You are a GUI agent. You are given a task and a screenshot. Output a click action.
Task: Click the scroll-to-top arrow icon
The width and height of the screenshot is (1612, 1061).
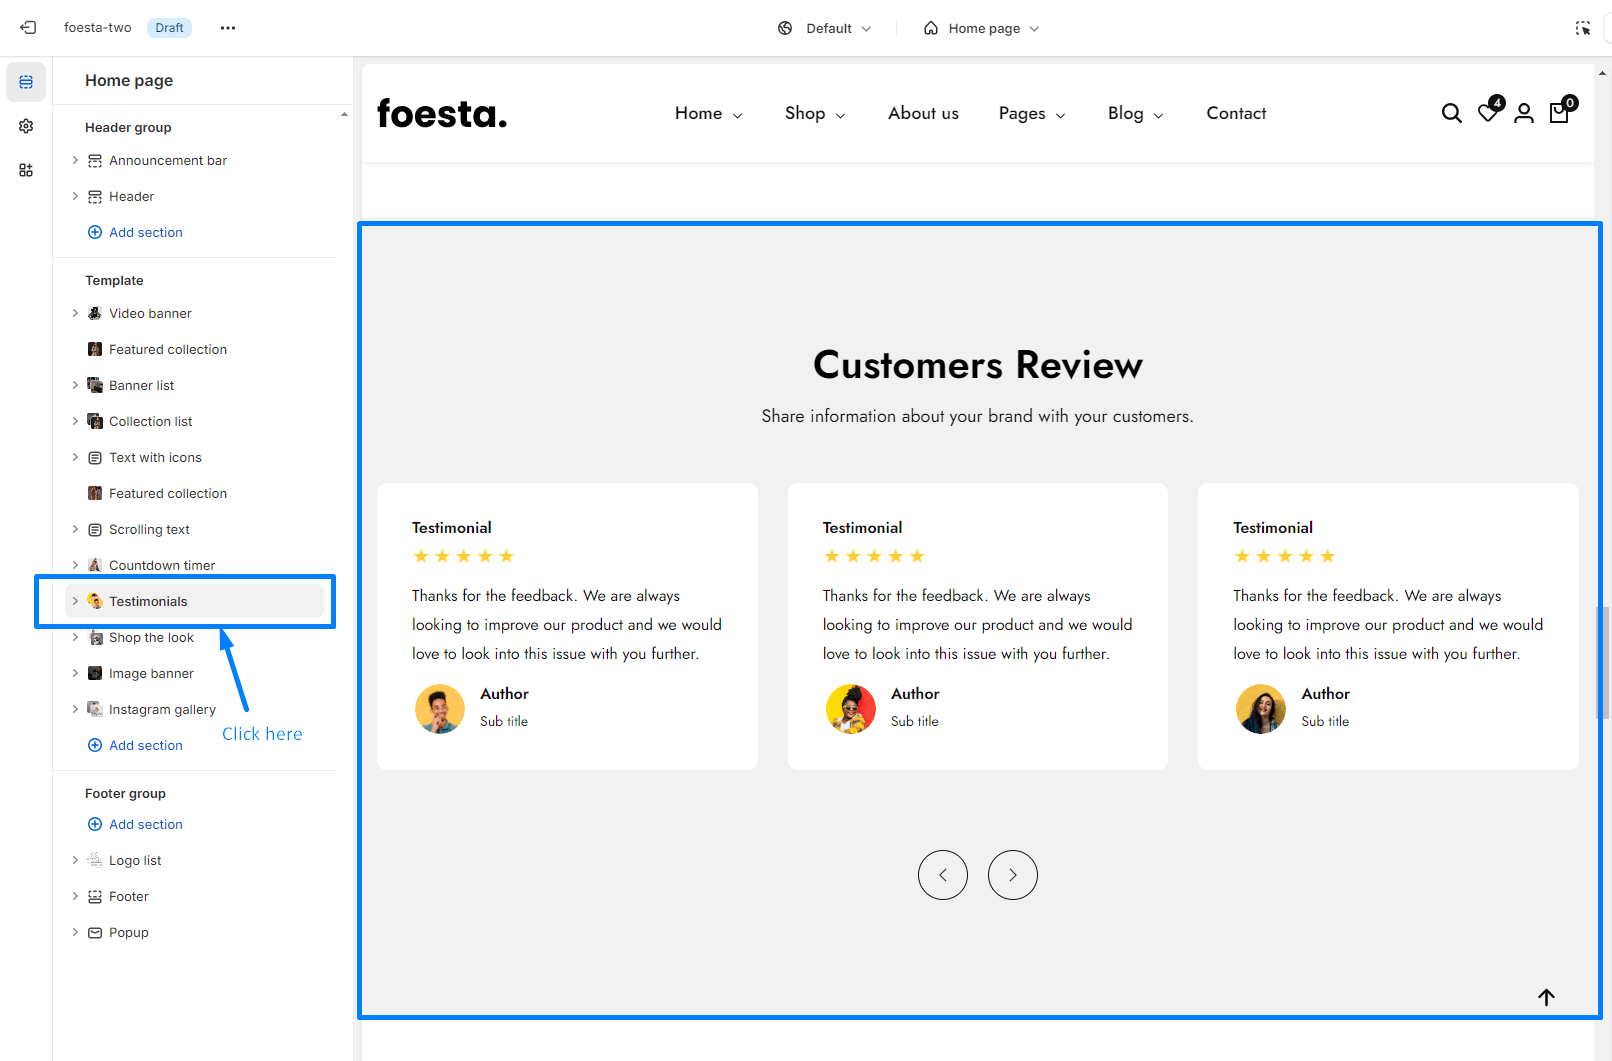click(x=1546, y=997)
